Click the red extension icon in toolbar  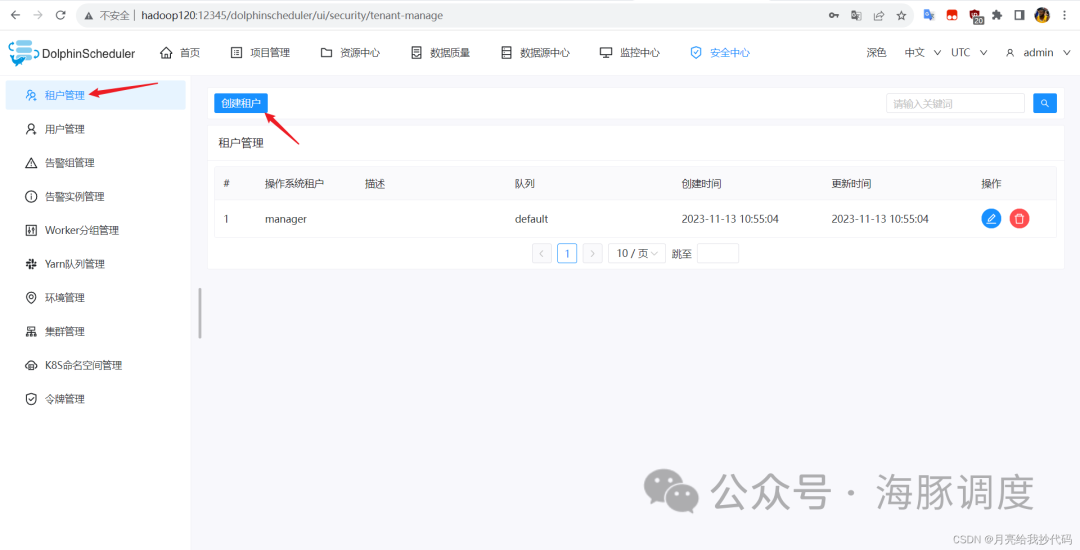coord(952,15)
